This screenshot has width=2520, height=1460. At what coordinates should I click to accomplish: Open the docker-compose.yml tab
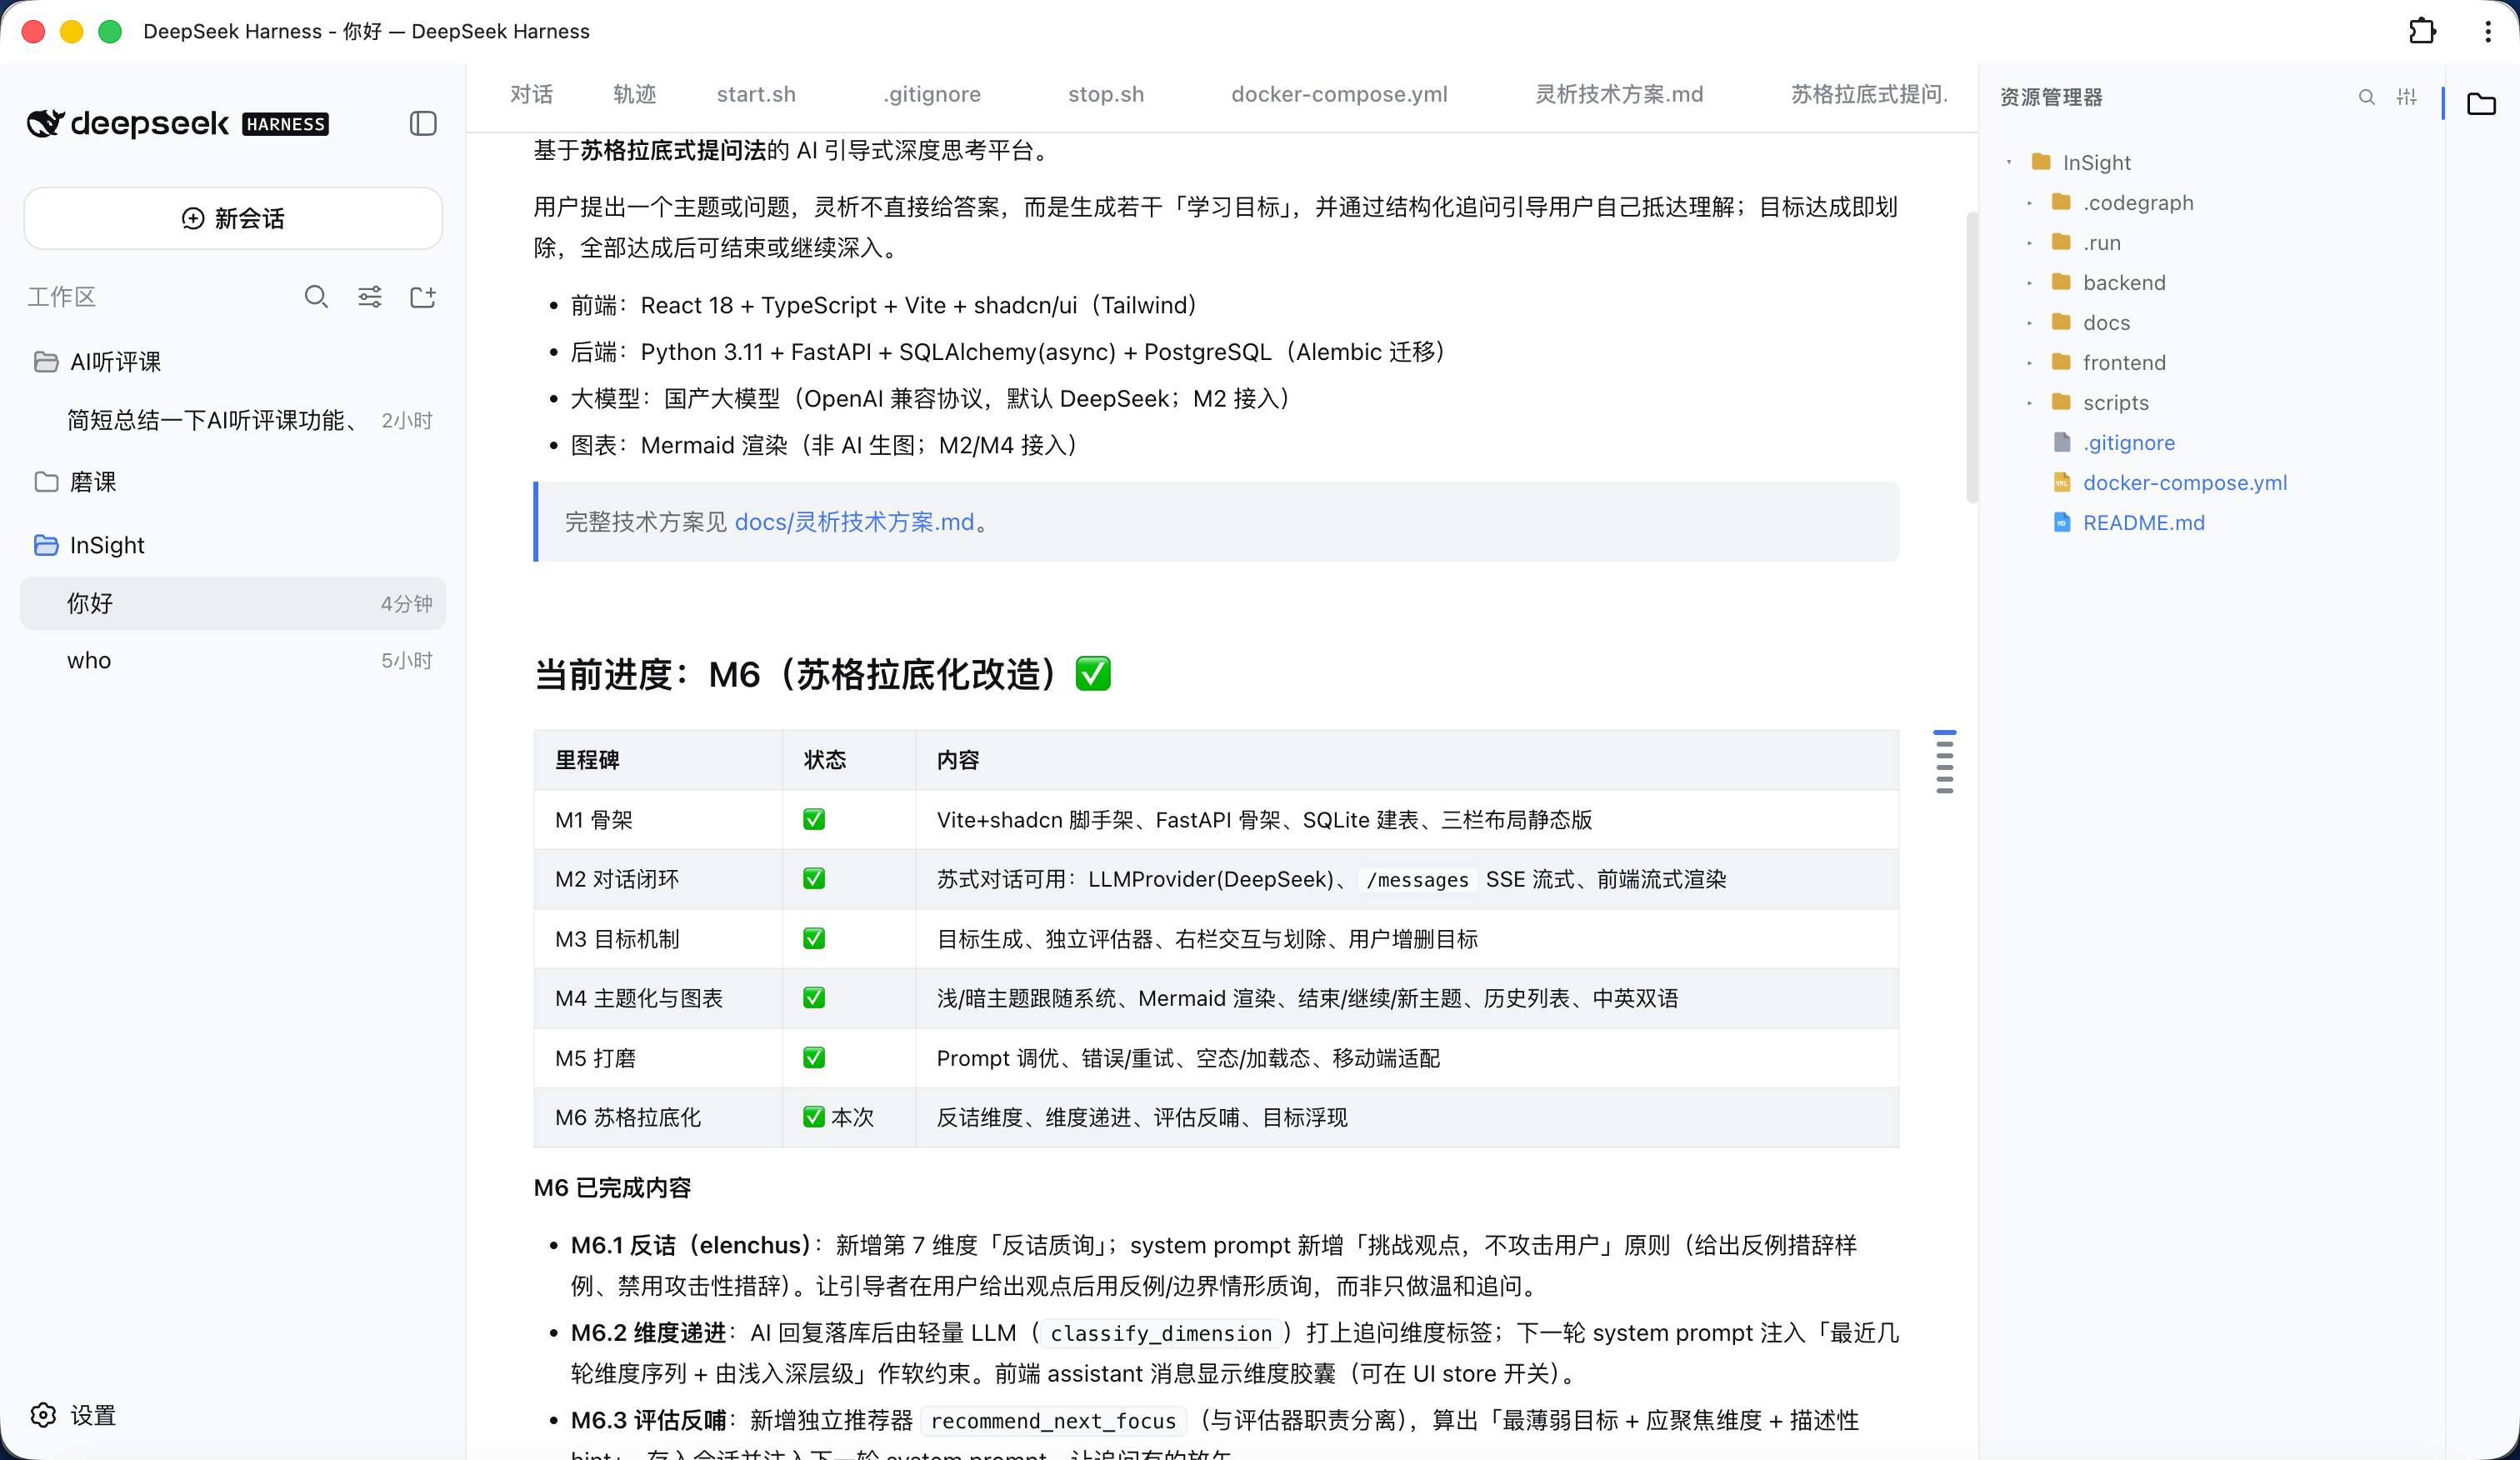coord(1339,94)
